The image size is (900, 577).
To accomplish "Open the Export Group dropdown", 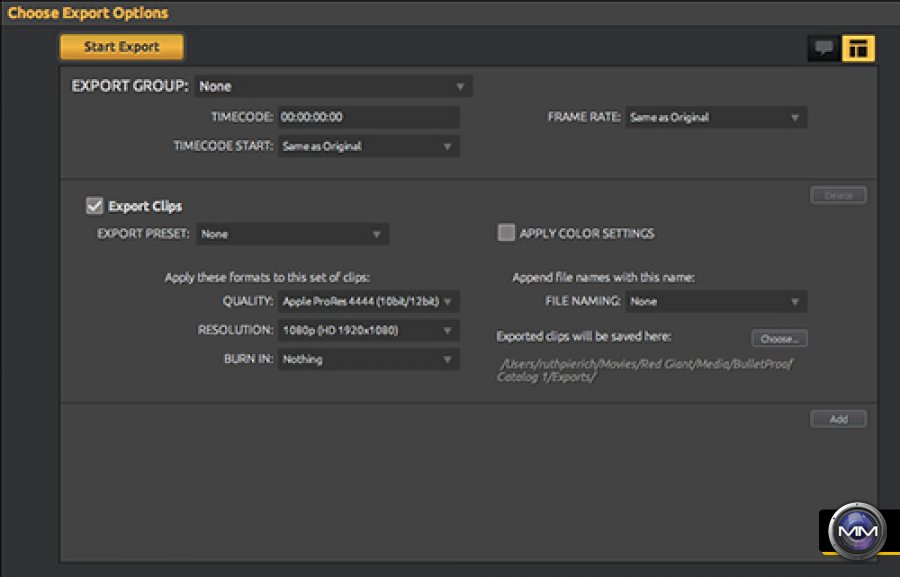I will coord(333,87).
